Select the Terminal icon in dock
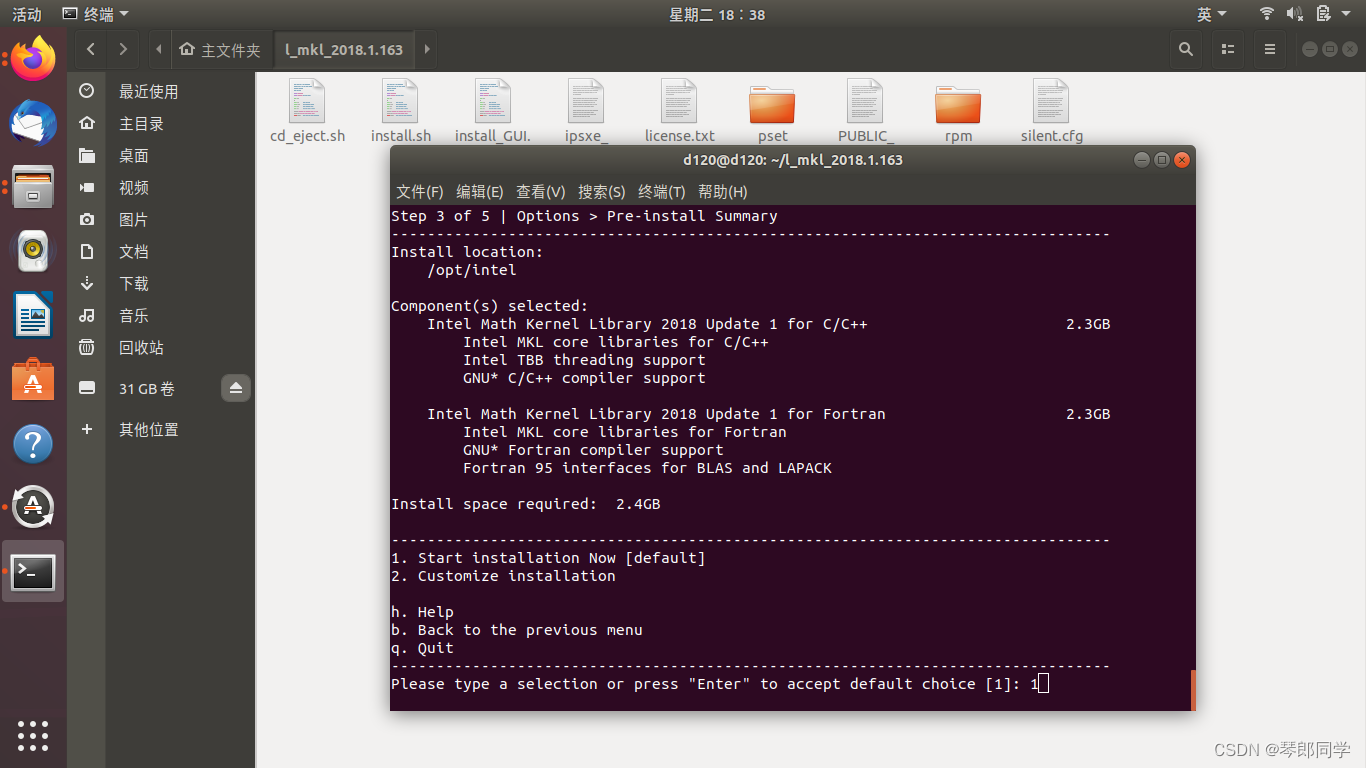This screenshot has width=1366, height=768. click(x=33, y=572)
